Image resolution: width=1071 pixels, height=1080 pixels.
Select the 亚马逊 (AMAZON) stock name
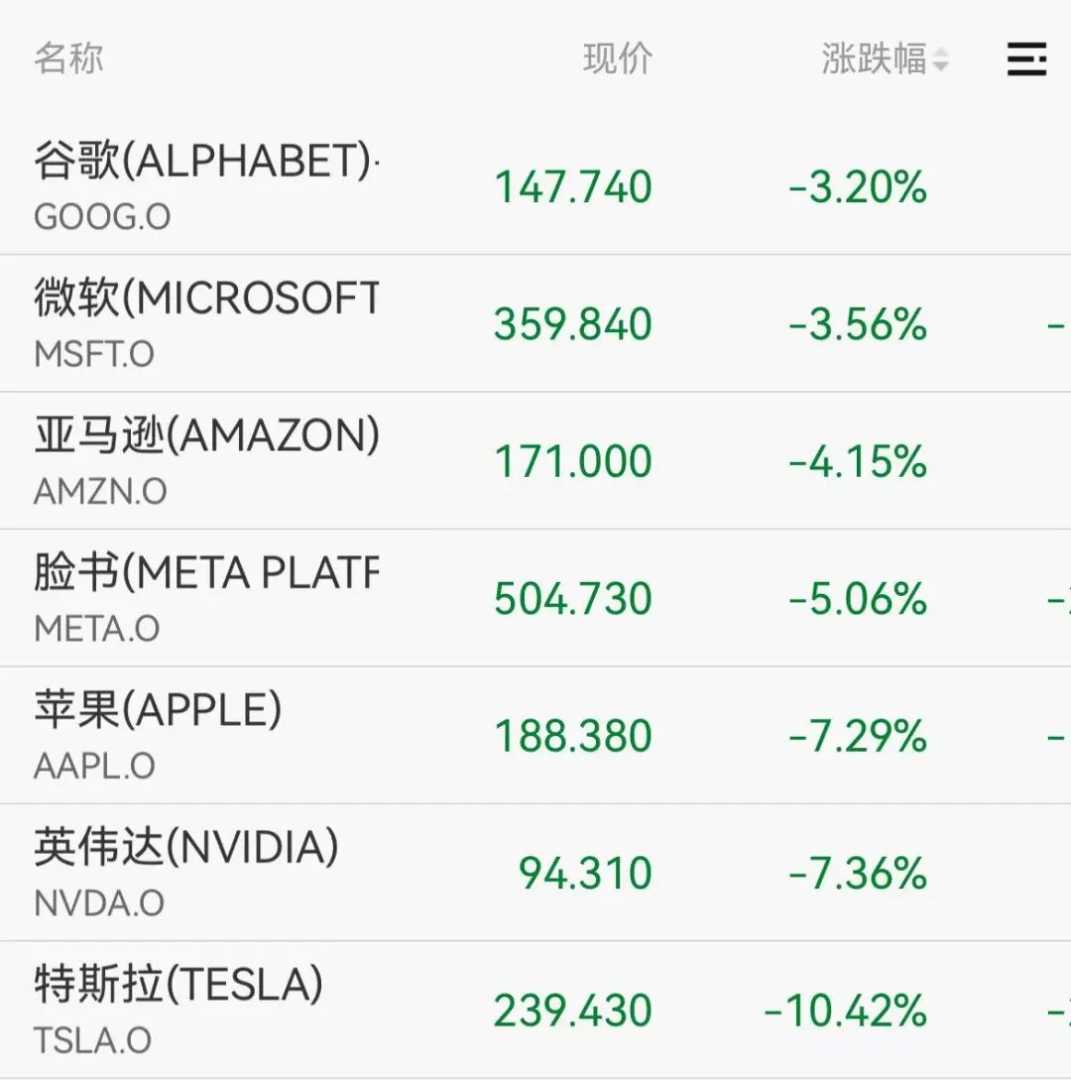[207, 436]
